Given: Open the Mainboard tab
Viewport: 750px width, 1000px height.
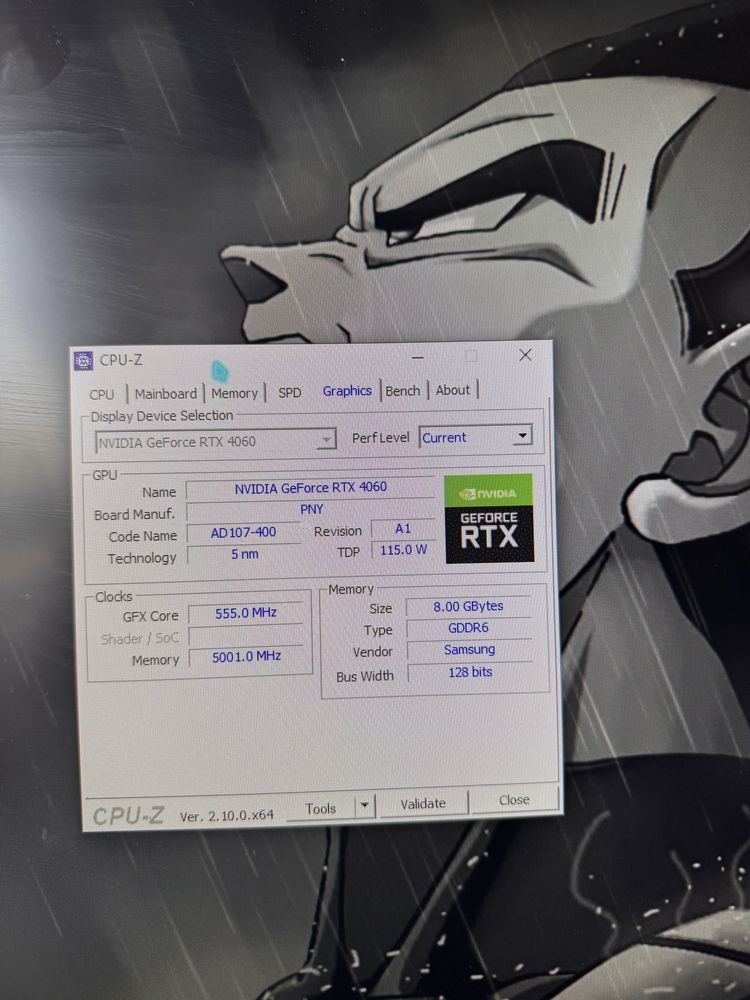Looking at the screenshot, I should pyautogui.click(x=166, y=393).
